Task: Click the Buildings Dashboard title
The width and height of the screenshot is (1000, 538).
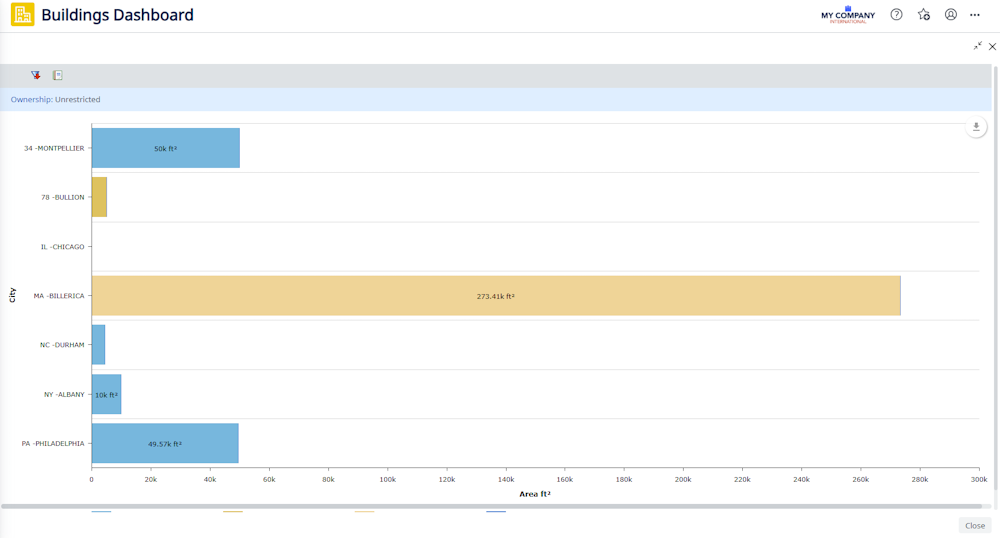Action: pos(117,15)
